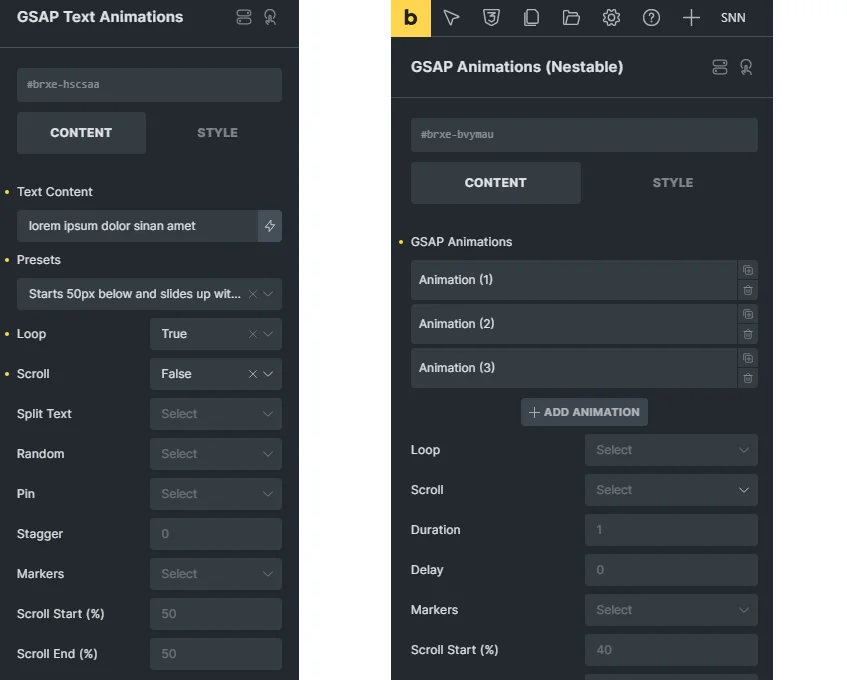This screenshot has height=680, width=847.
Task: Click the dynamic data bolt icon beside Text Content
Action: [270, 226]
